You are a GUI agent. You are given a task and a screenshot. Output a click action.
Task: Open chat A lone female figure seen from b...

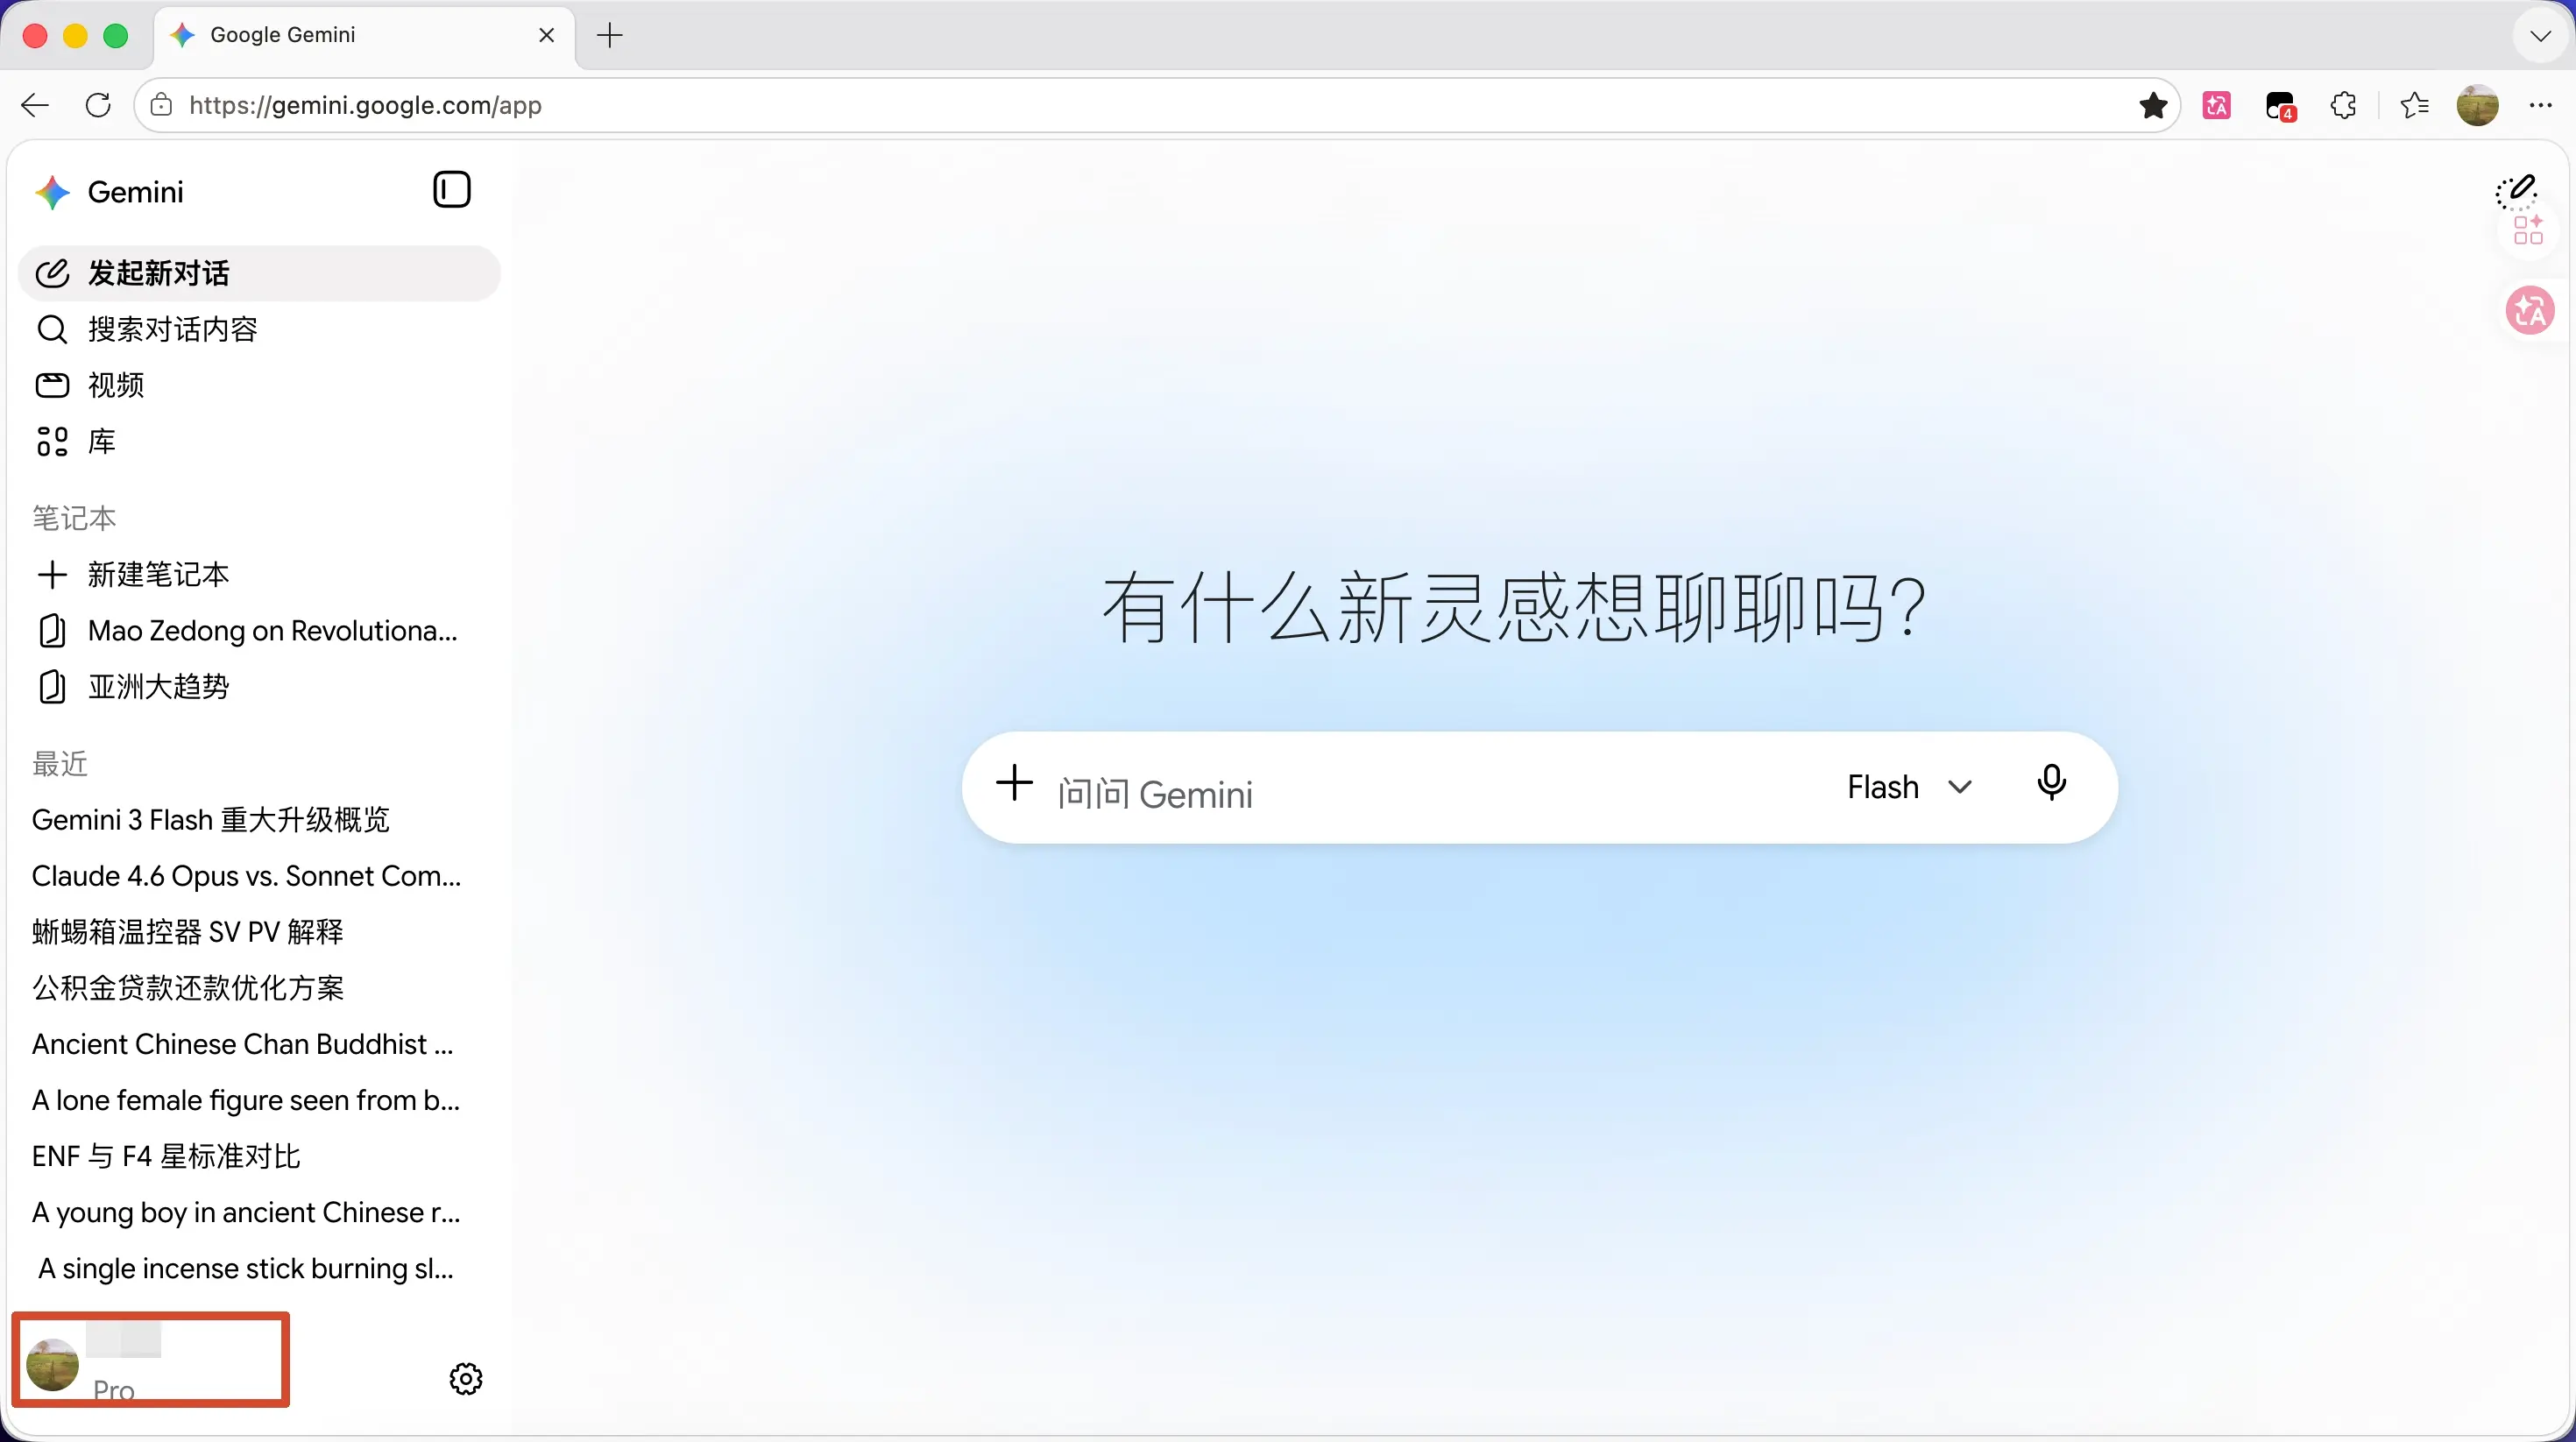tap(259, 1100)
